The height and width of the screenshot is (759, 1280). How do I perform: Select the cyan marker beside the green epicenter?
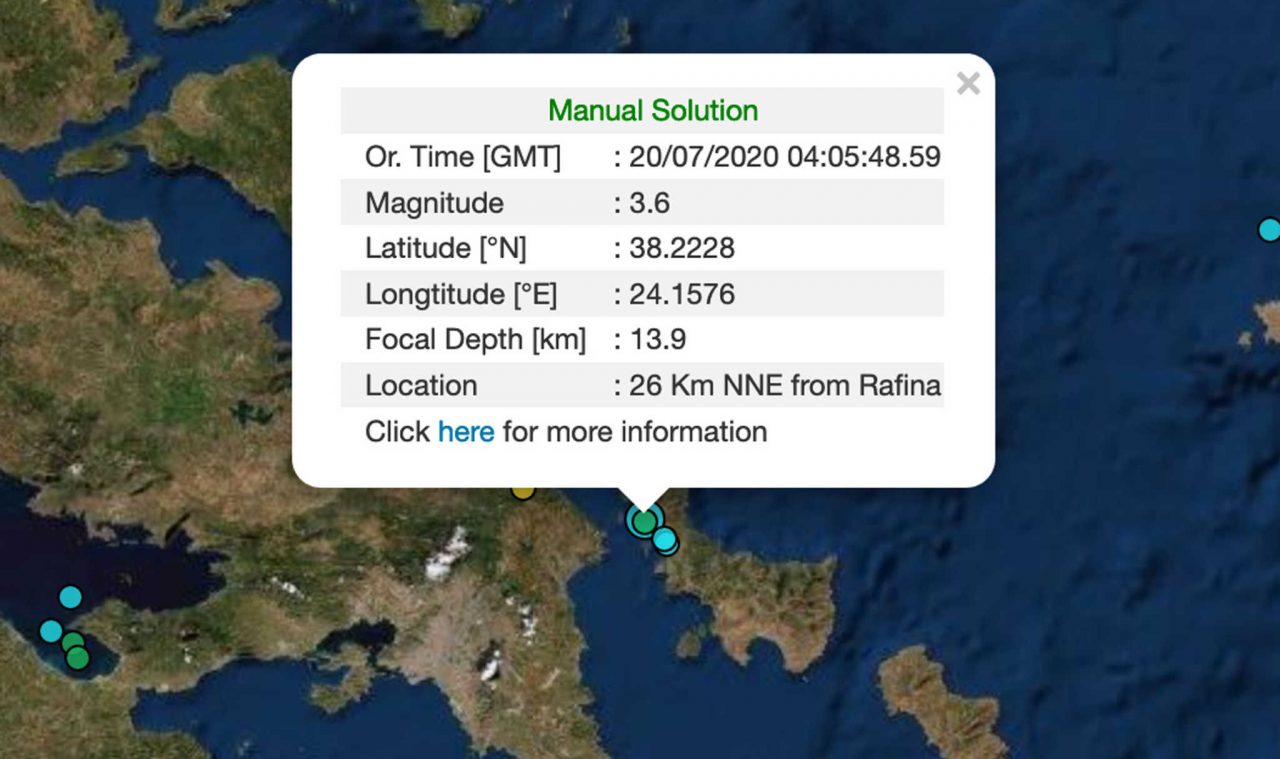pos(665,540)
